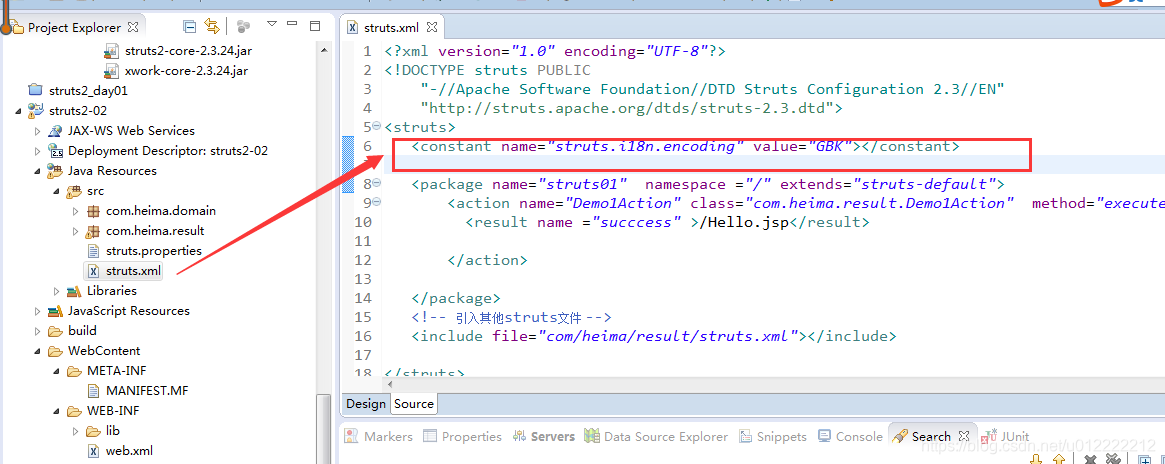Collapse the WebContent folder
The image size is (1165, 464).
pos(38,351)
